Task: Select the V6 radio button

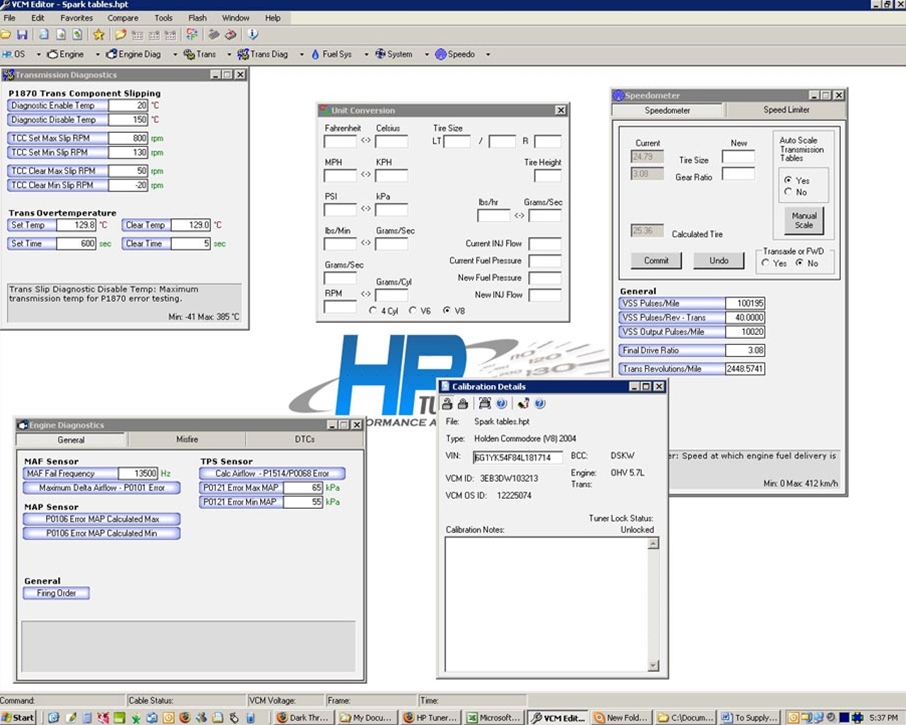Action: point(411,311)
